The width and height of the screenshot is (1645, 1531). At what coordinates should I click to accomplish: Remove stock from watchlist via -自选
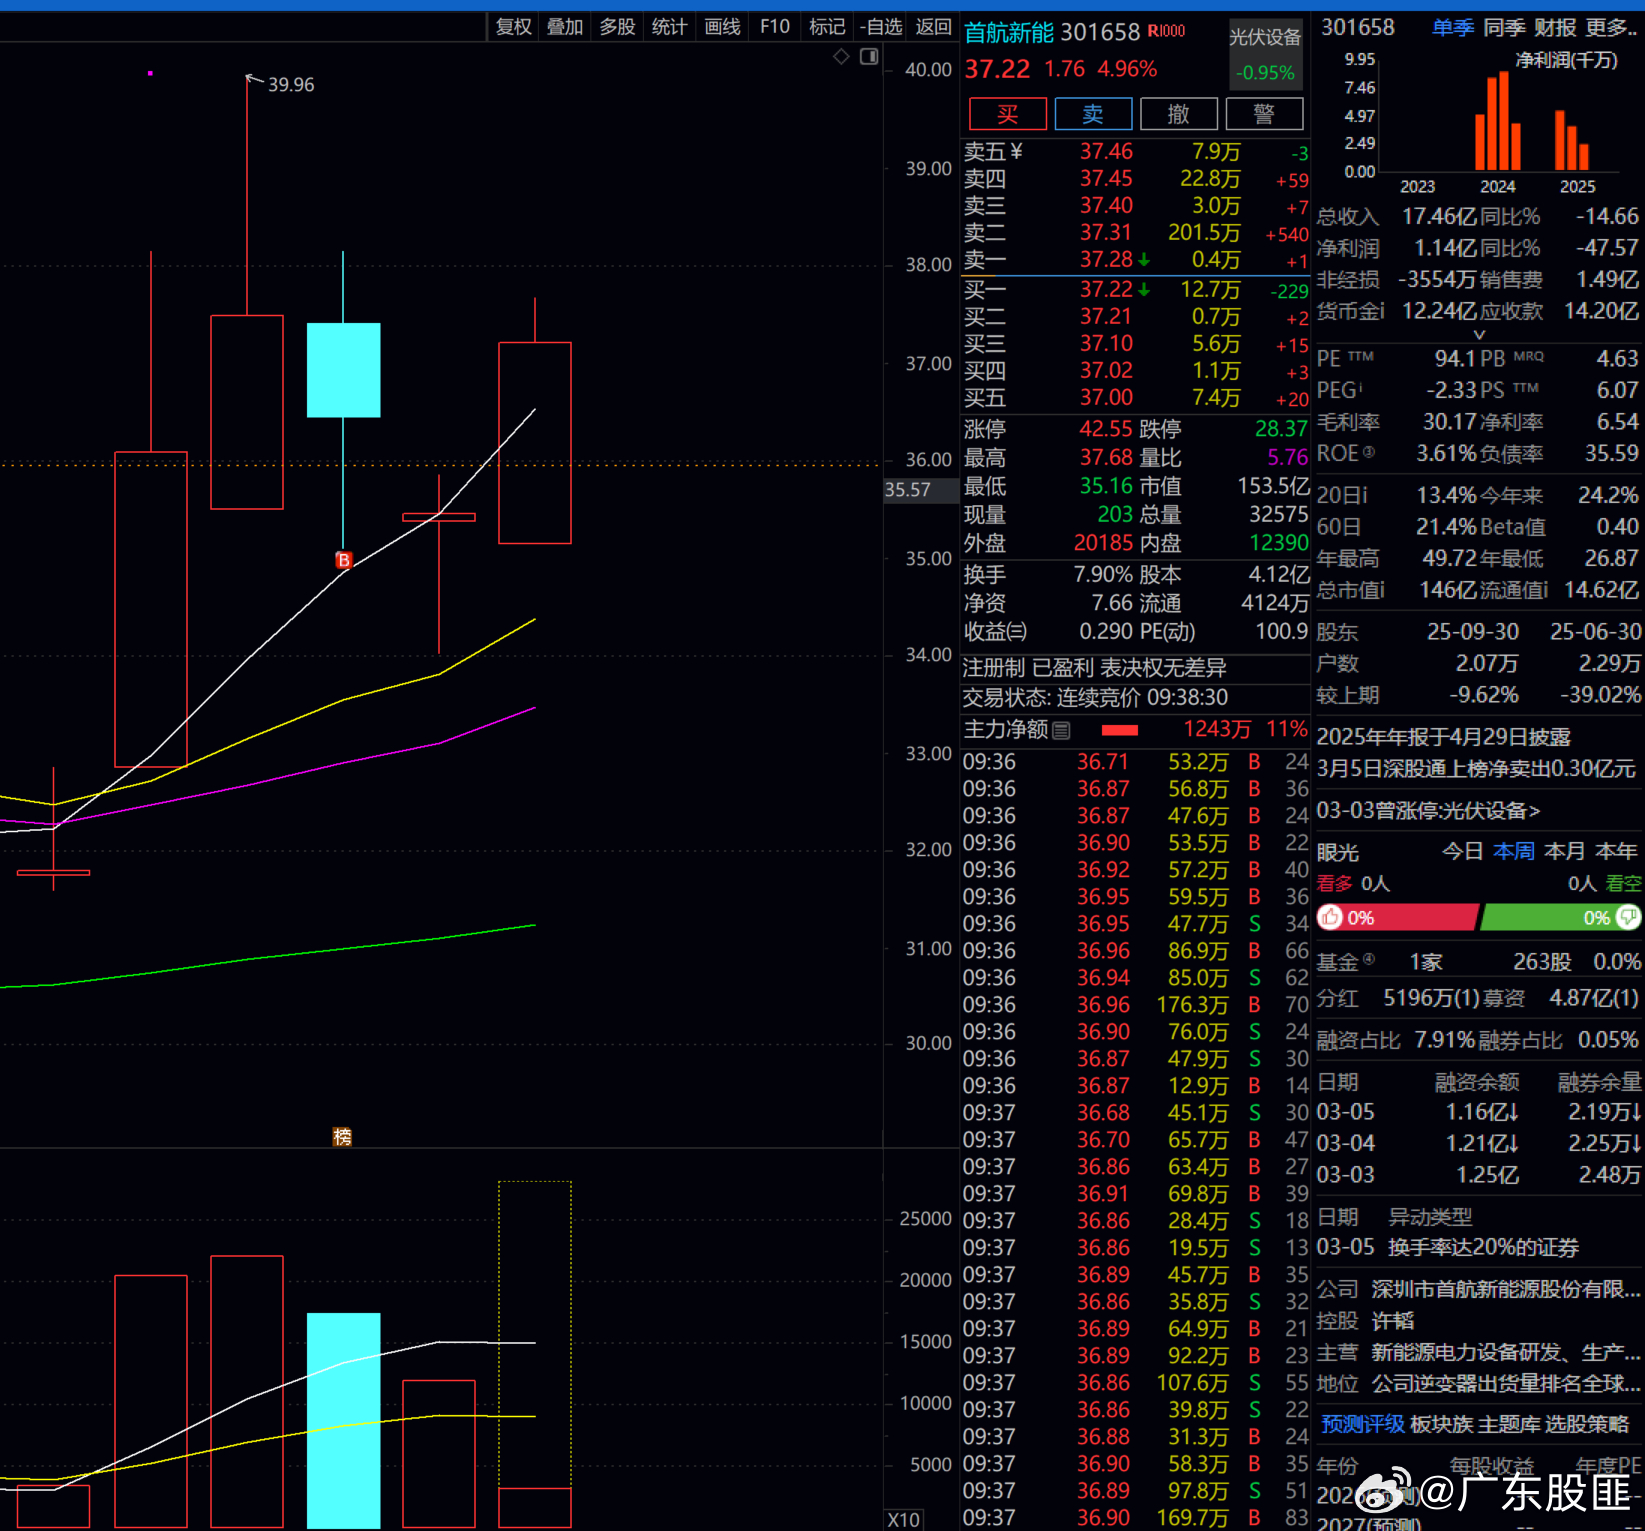point(881,27)
